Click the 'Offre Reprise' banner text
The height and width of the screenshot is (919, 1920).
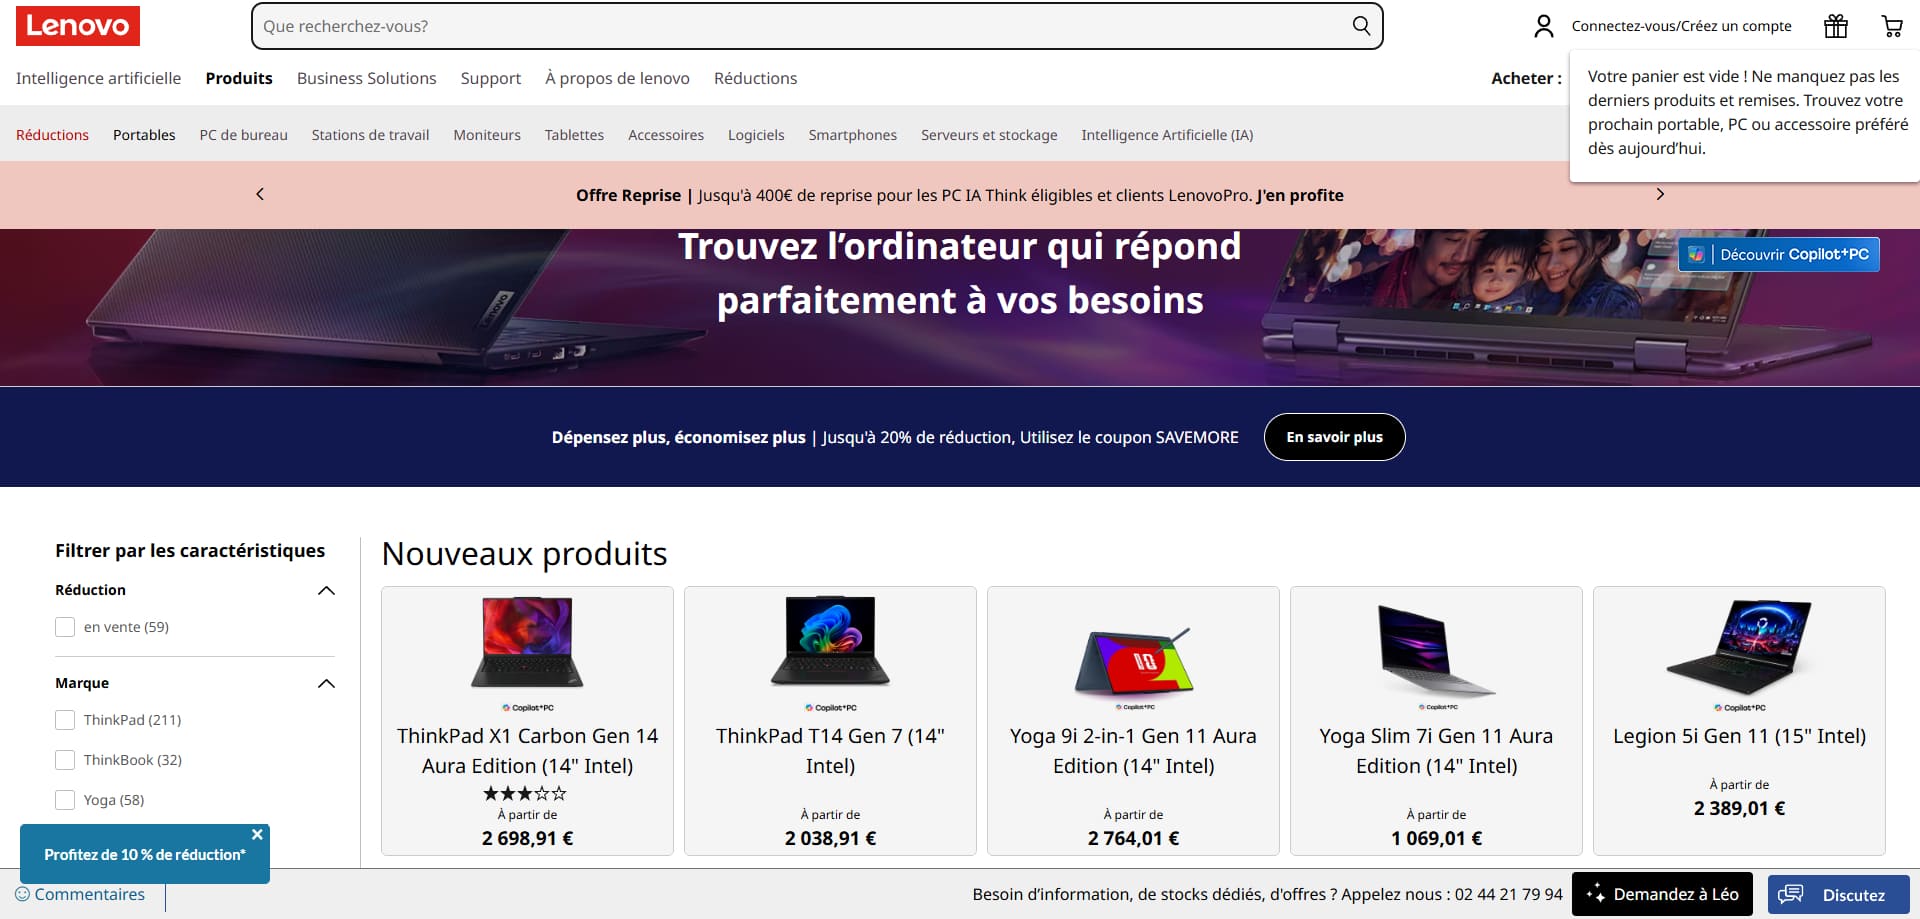[628, 195]
